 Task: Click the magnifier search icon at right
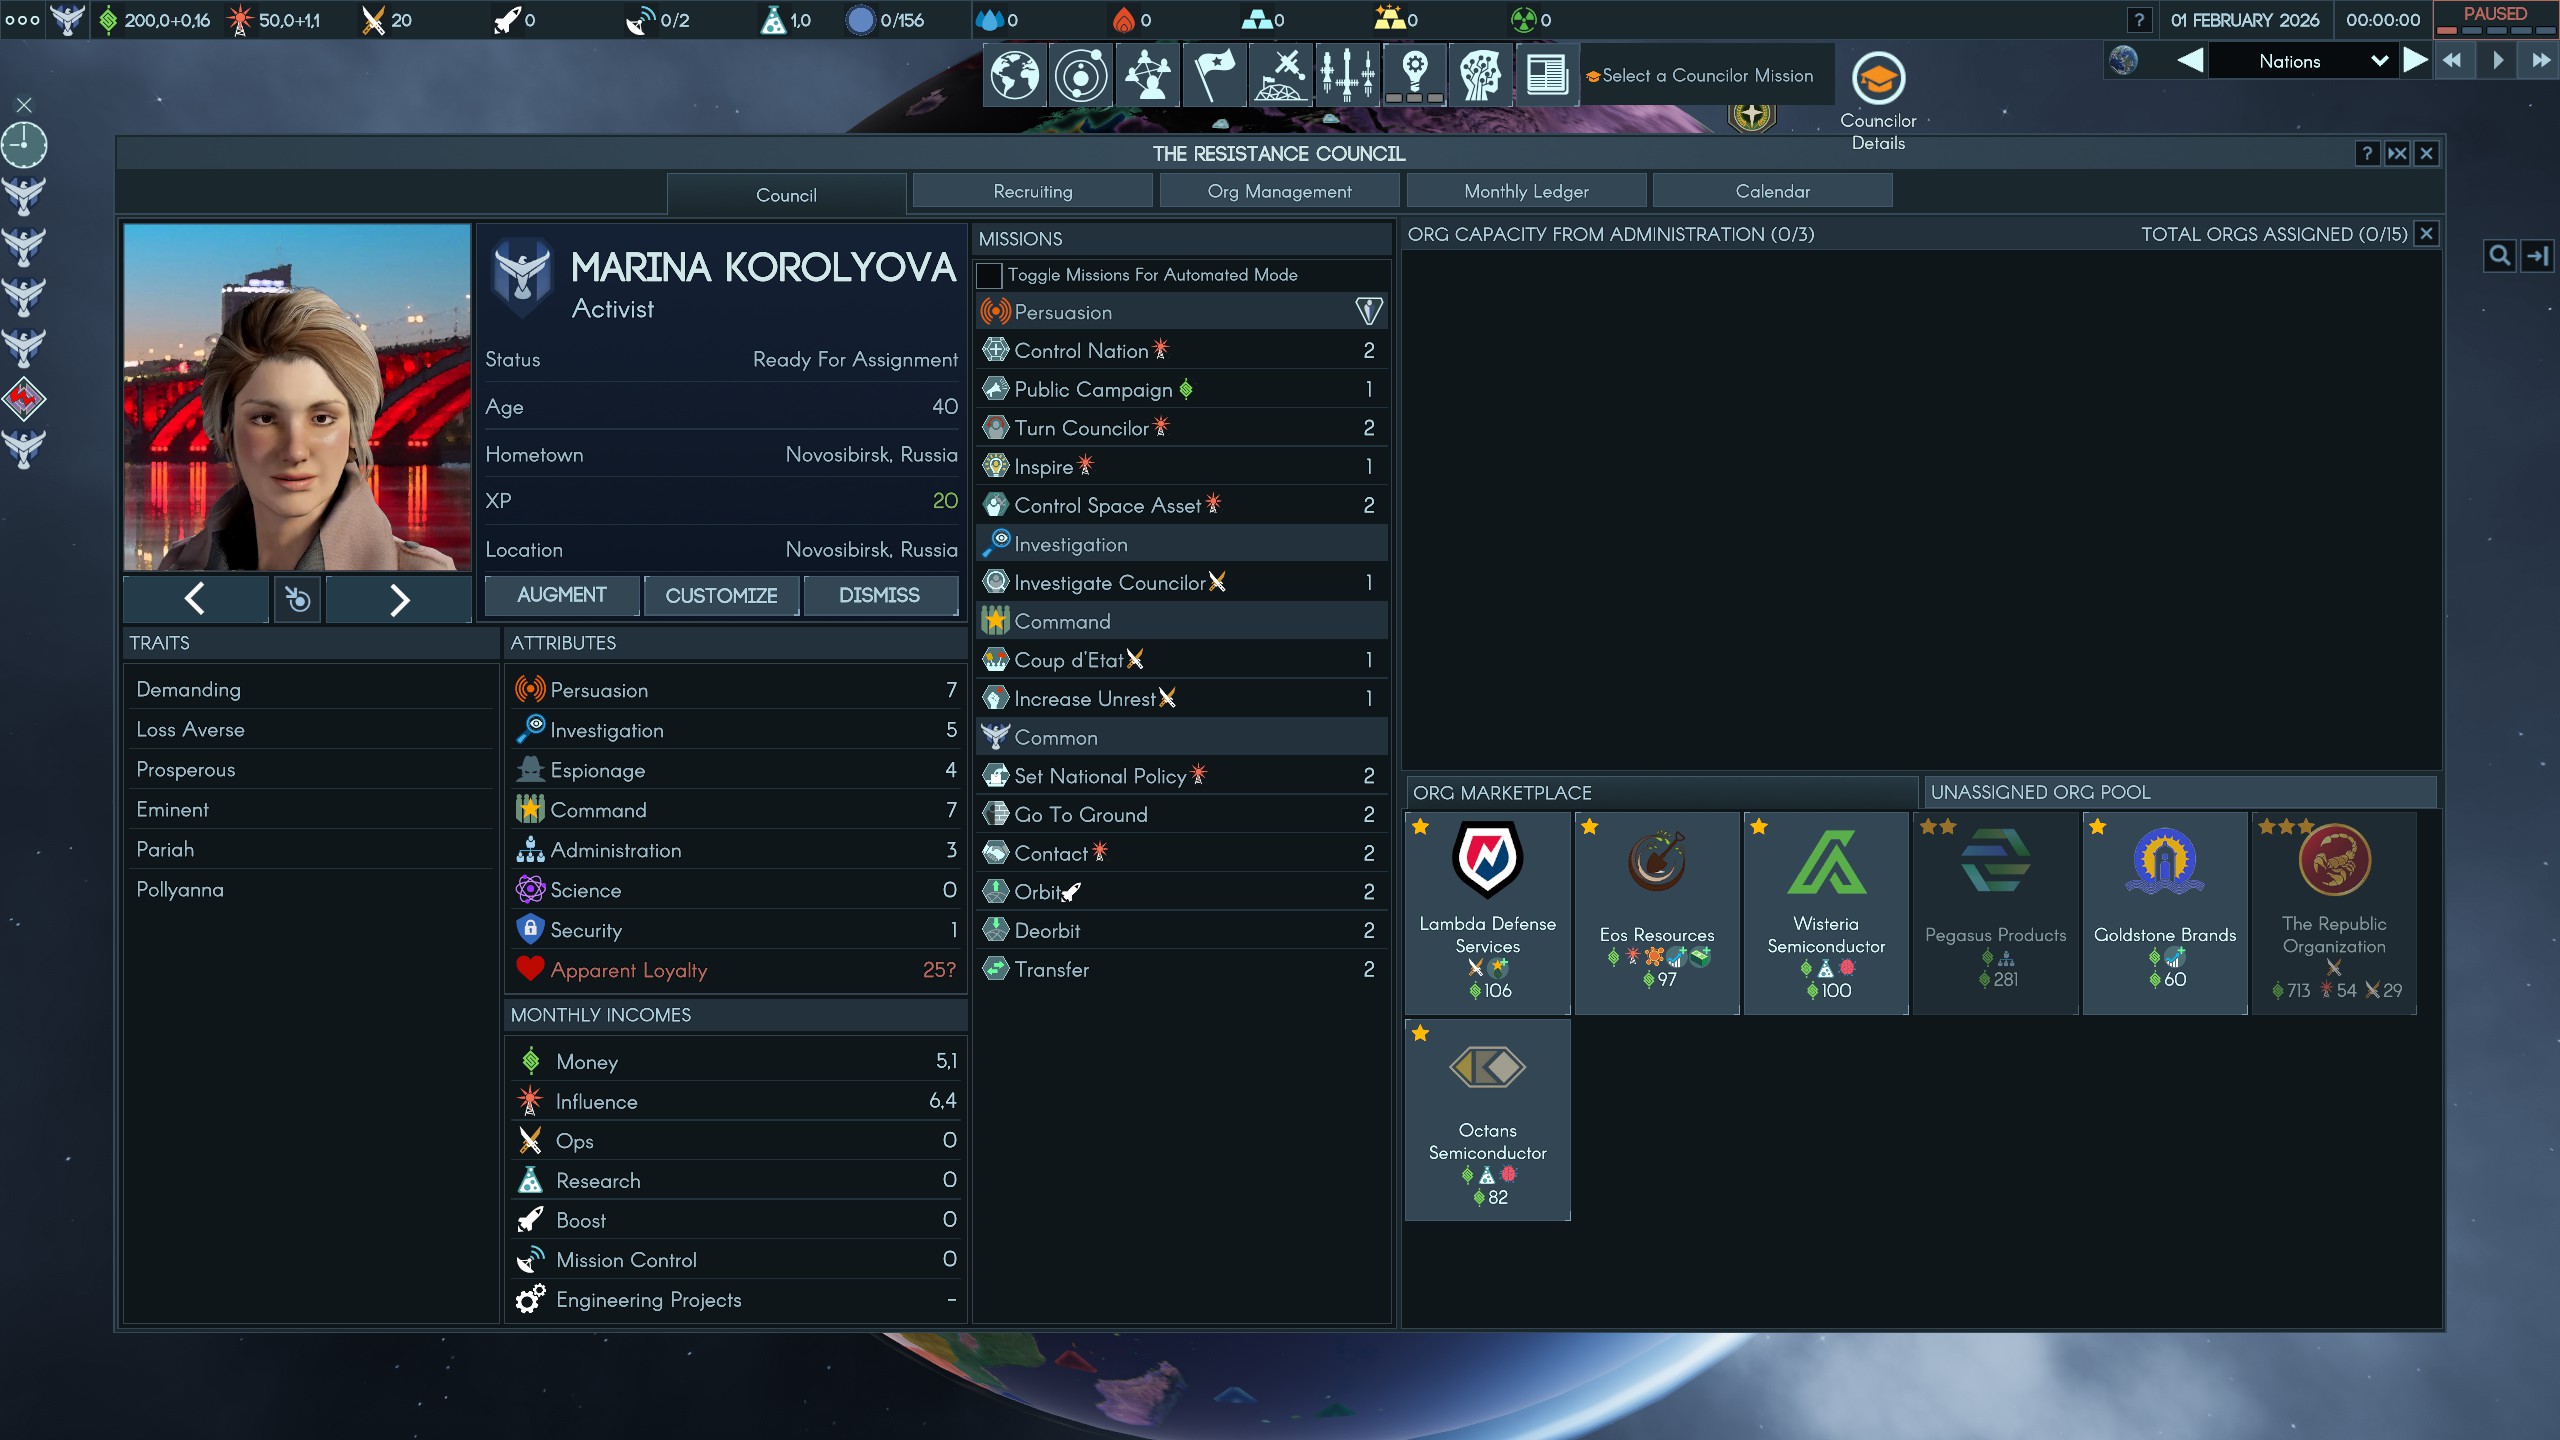[x=2499, y=256]
